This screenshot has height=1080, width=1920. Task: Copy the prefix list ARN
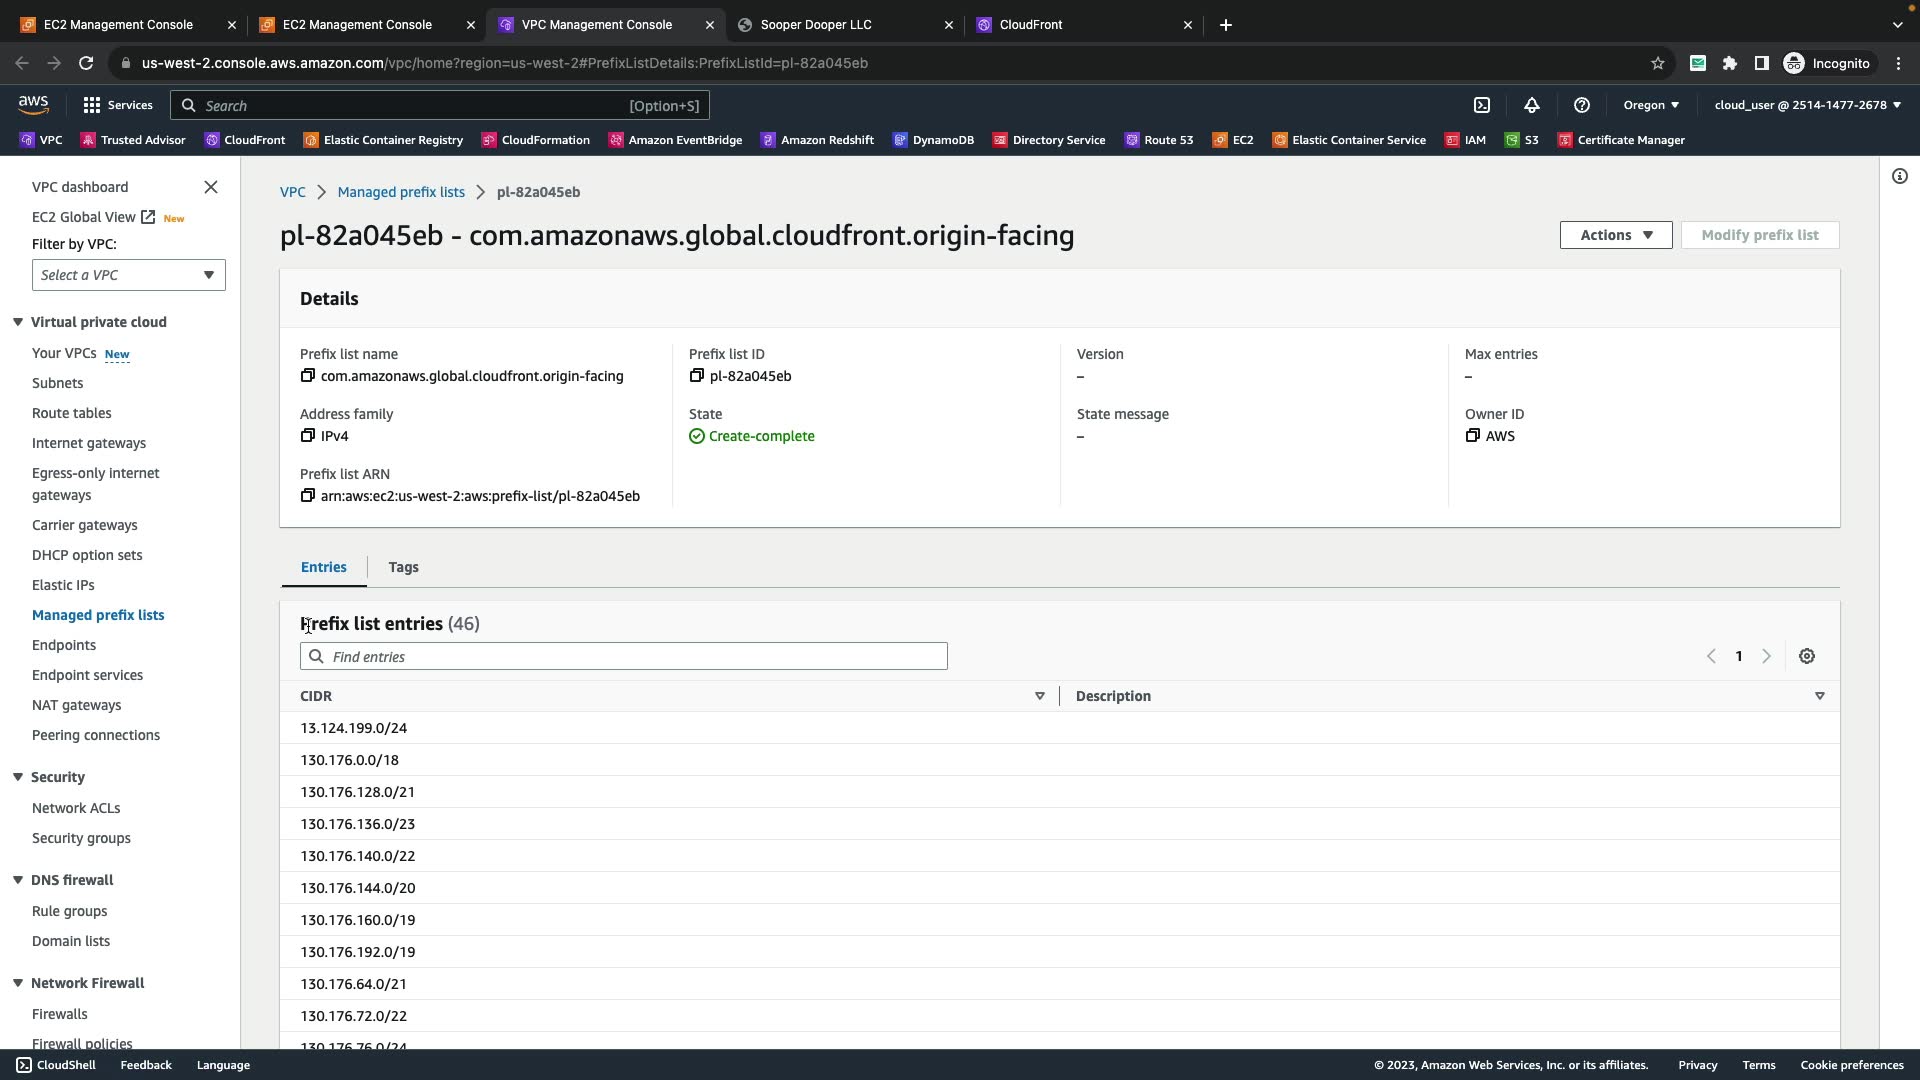pyautogui.click(x=308, y=496)
